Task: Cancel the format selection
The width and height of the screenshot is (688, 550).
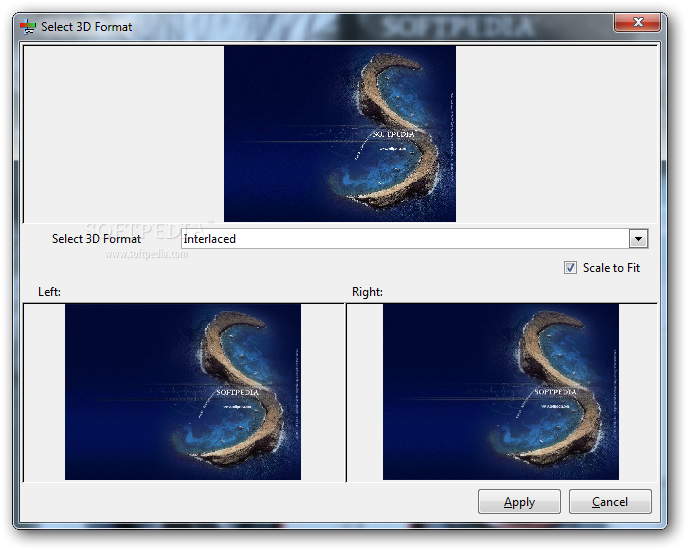Action: 610,502
